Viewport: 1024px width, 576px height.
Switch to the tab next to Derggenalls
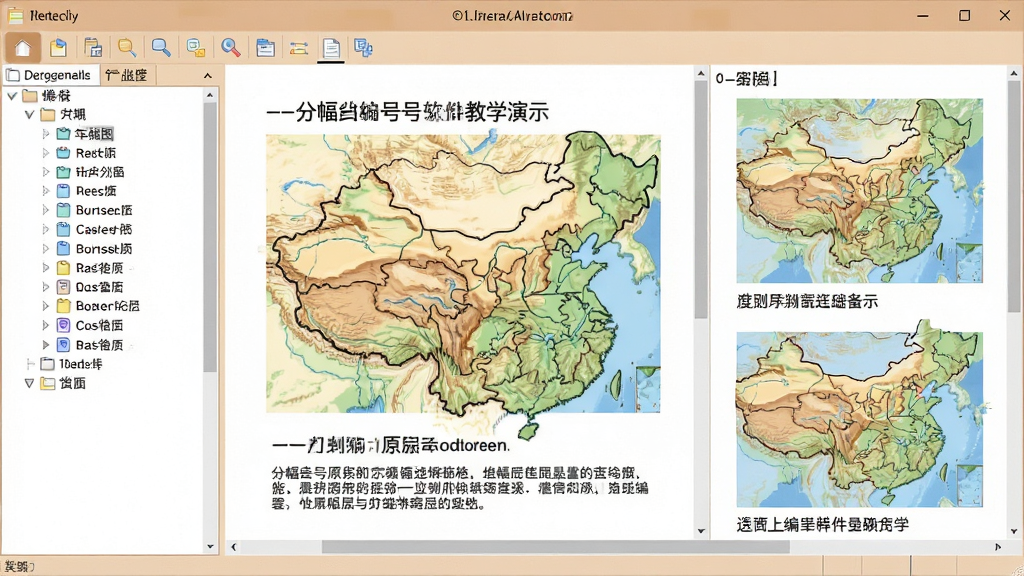pyautogui.click(x=127, y=75)
